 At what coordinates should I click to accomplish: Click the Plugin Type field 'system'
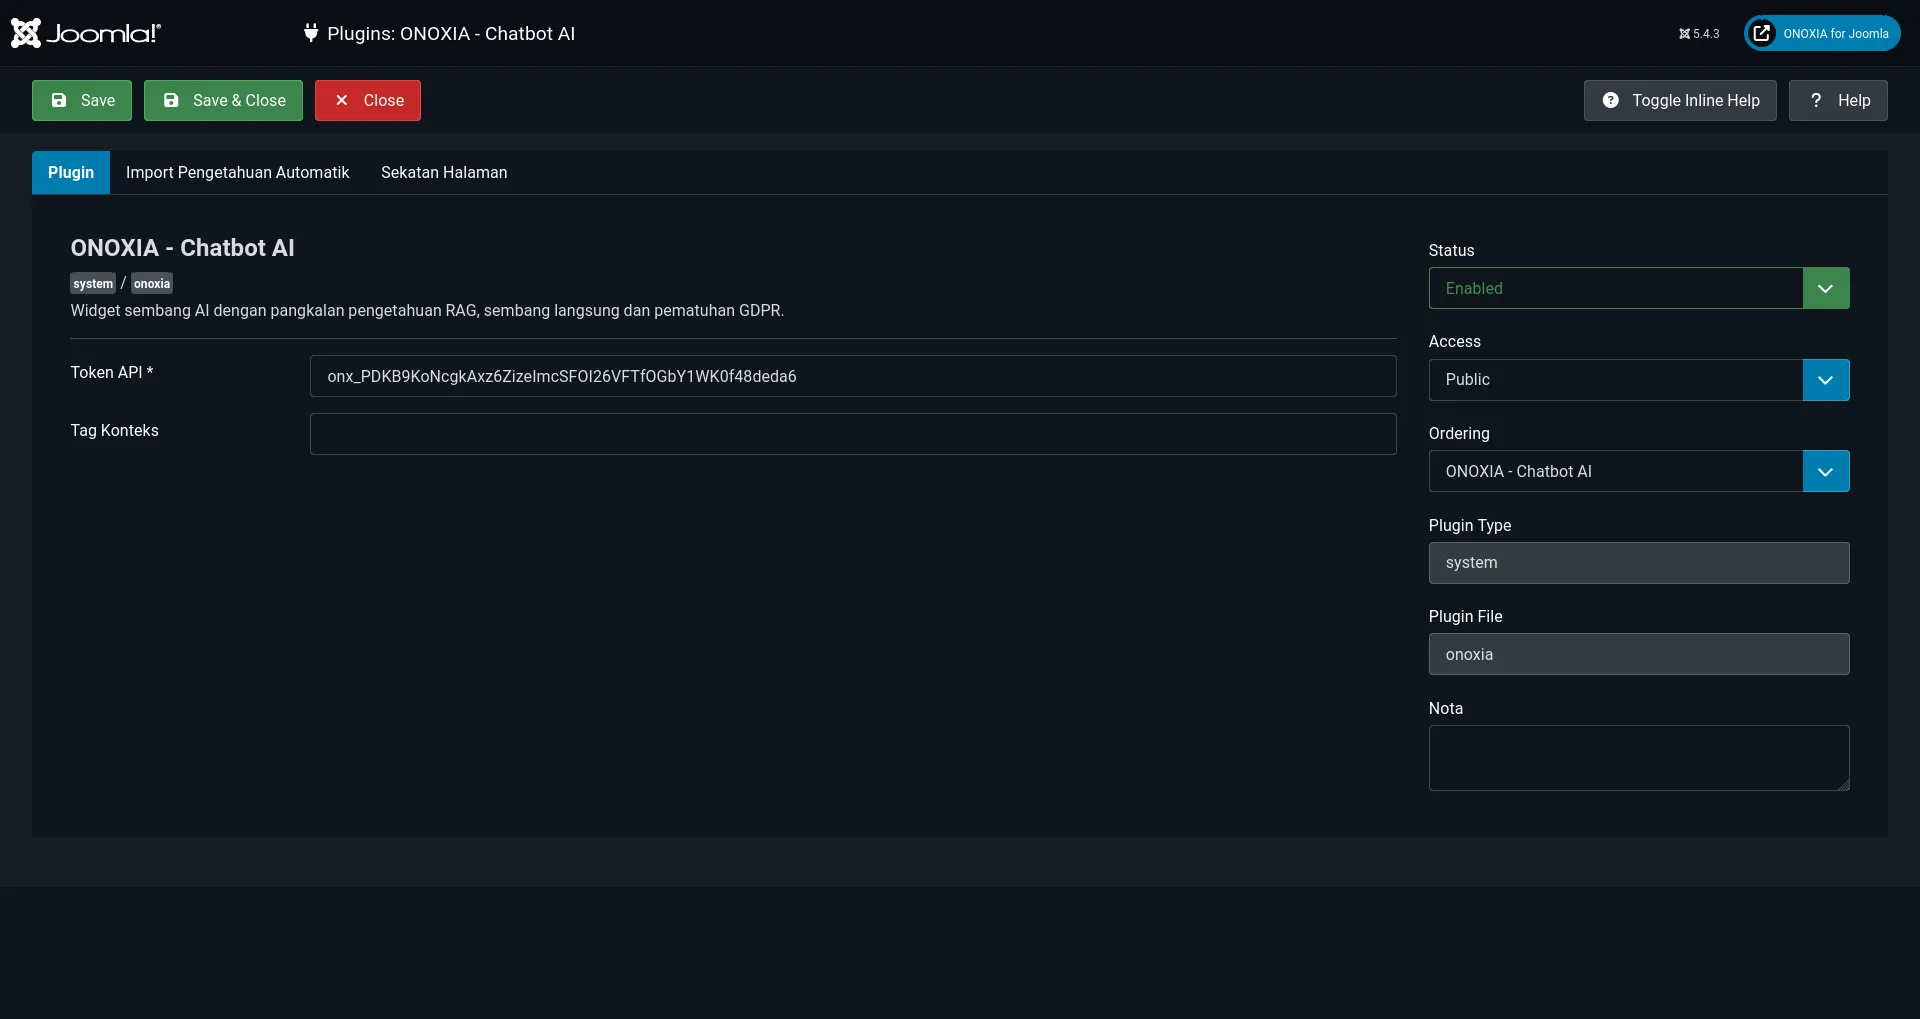click(x=1639, y=563)
